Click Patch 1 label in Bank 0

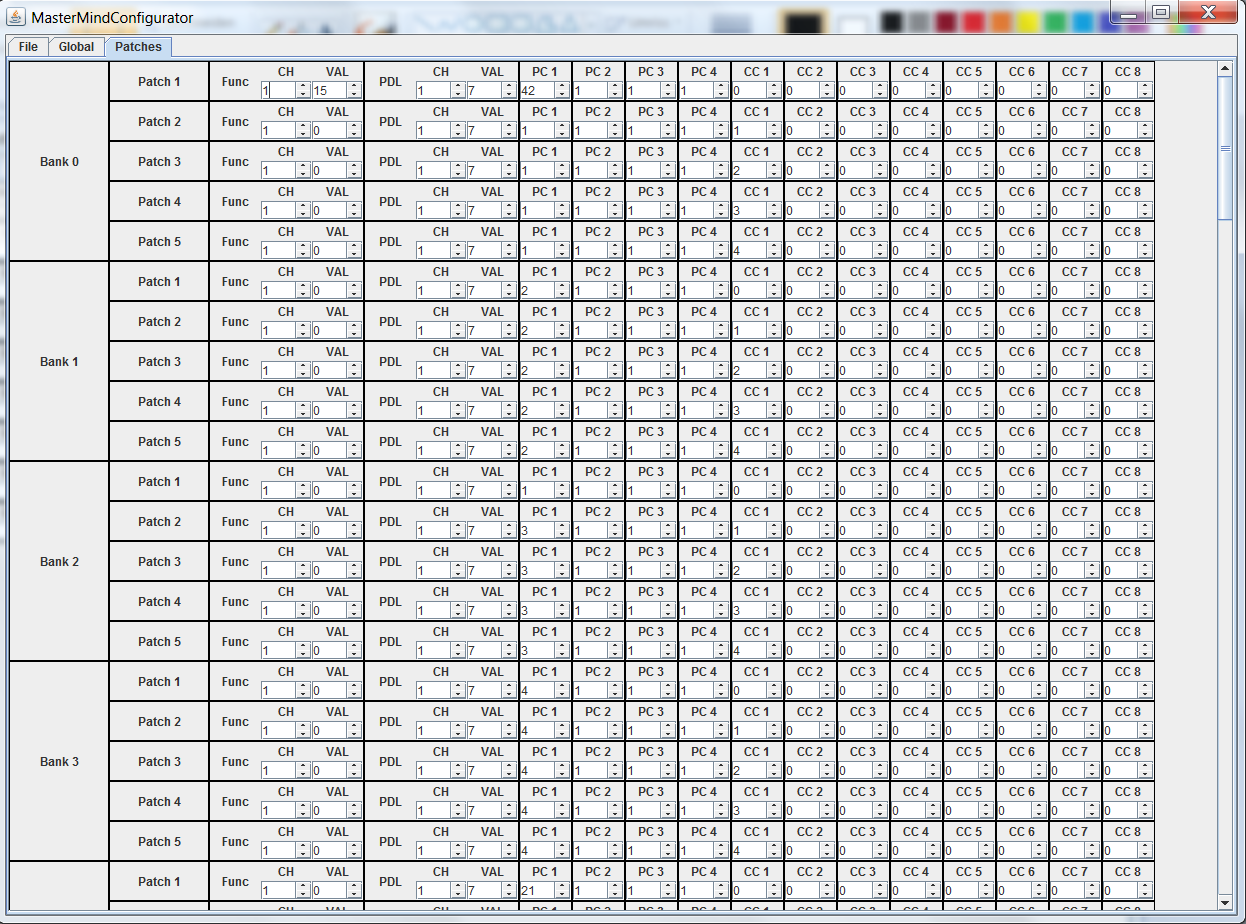coord(159,82)
